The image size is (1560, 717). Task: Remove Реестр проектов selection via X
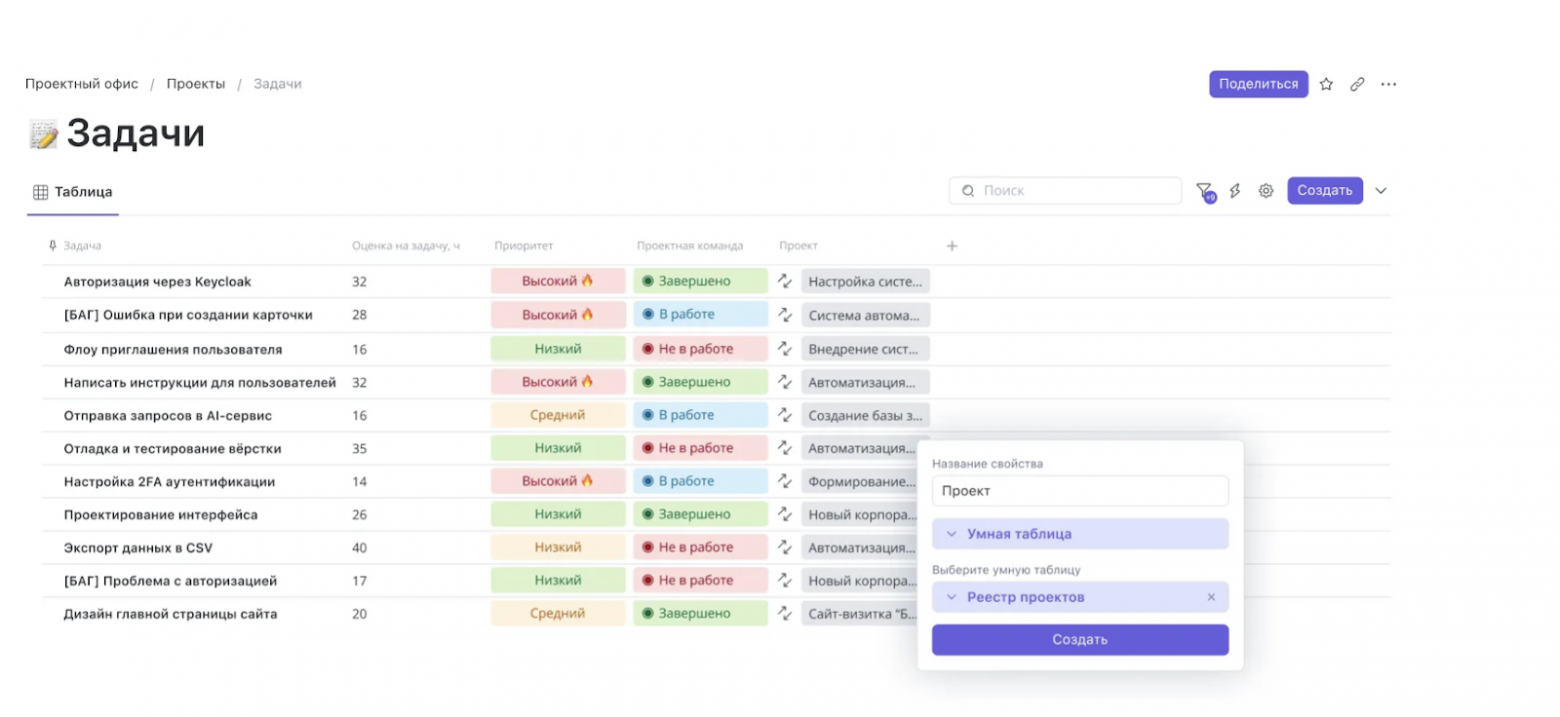(x=1211, y=597)
